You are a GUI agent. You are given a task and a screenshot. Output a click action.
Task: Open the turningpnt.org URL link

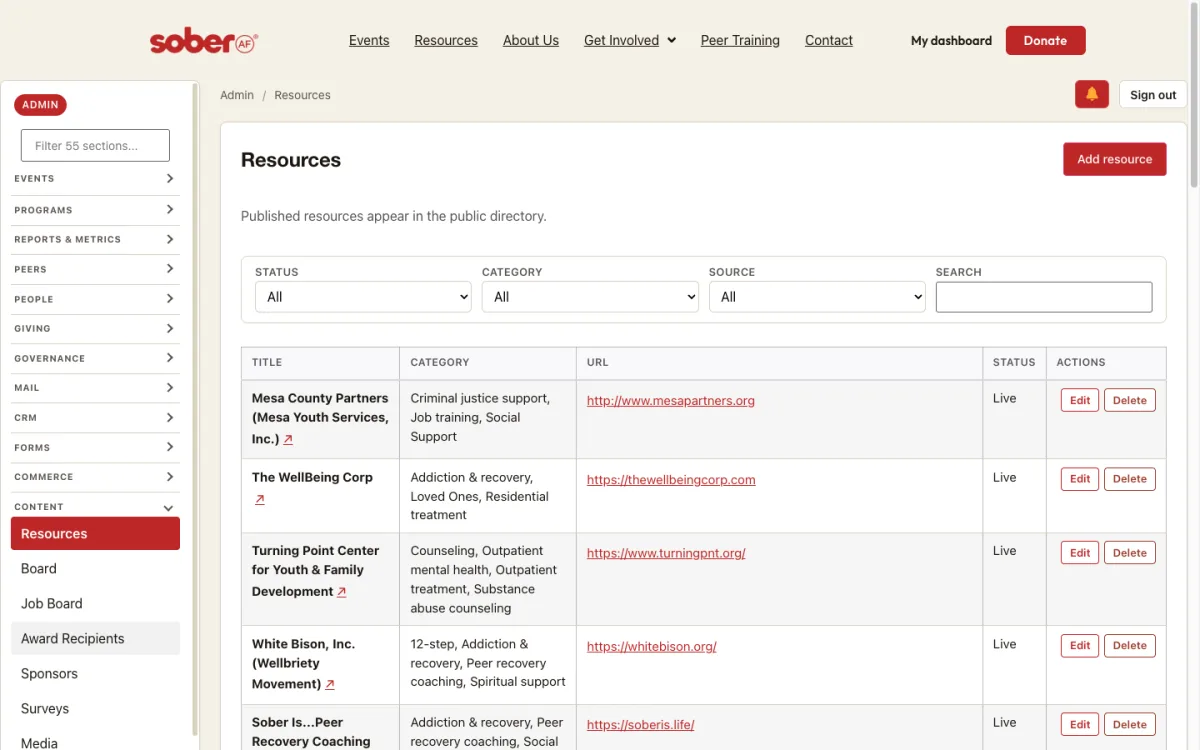point(666,553)
